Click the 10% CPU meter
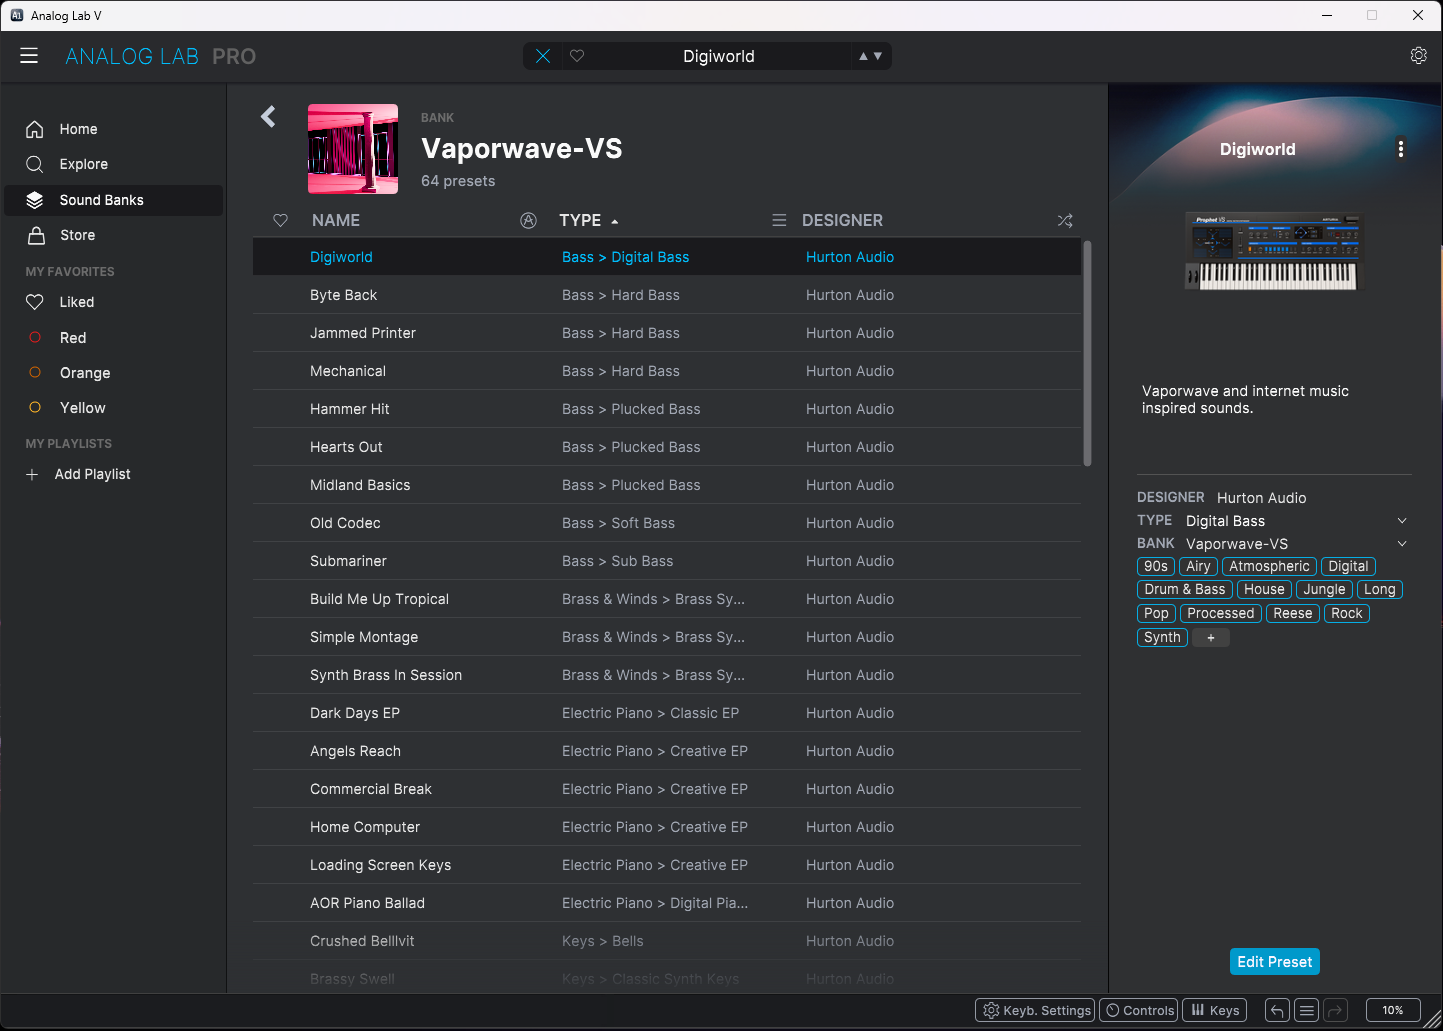Screen dimensions: 1443x1031 [1393, 1010]
